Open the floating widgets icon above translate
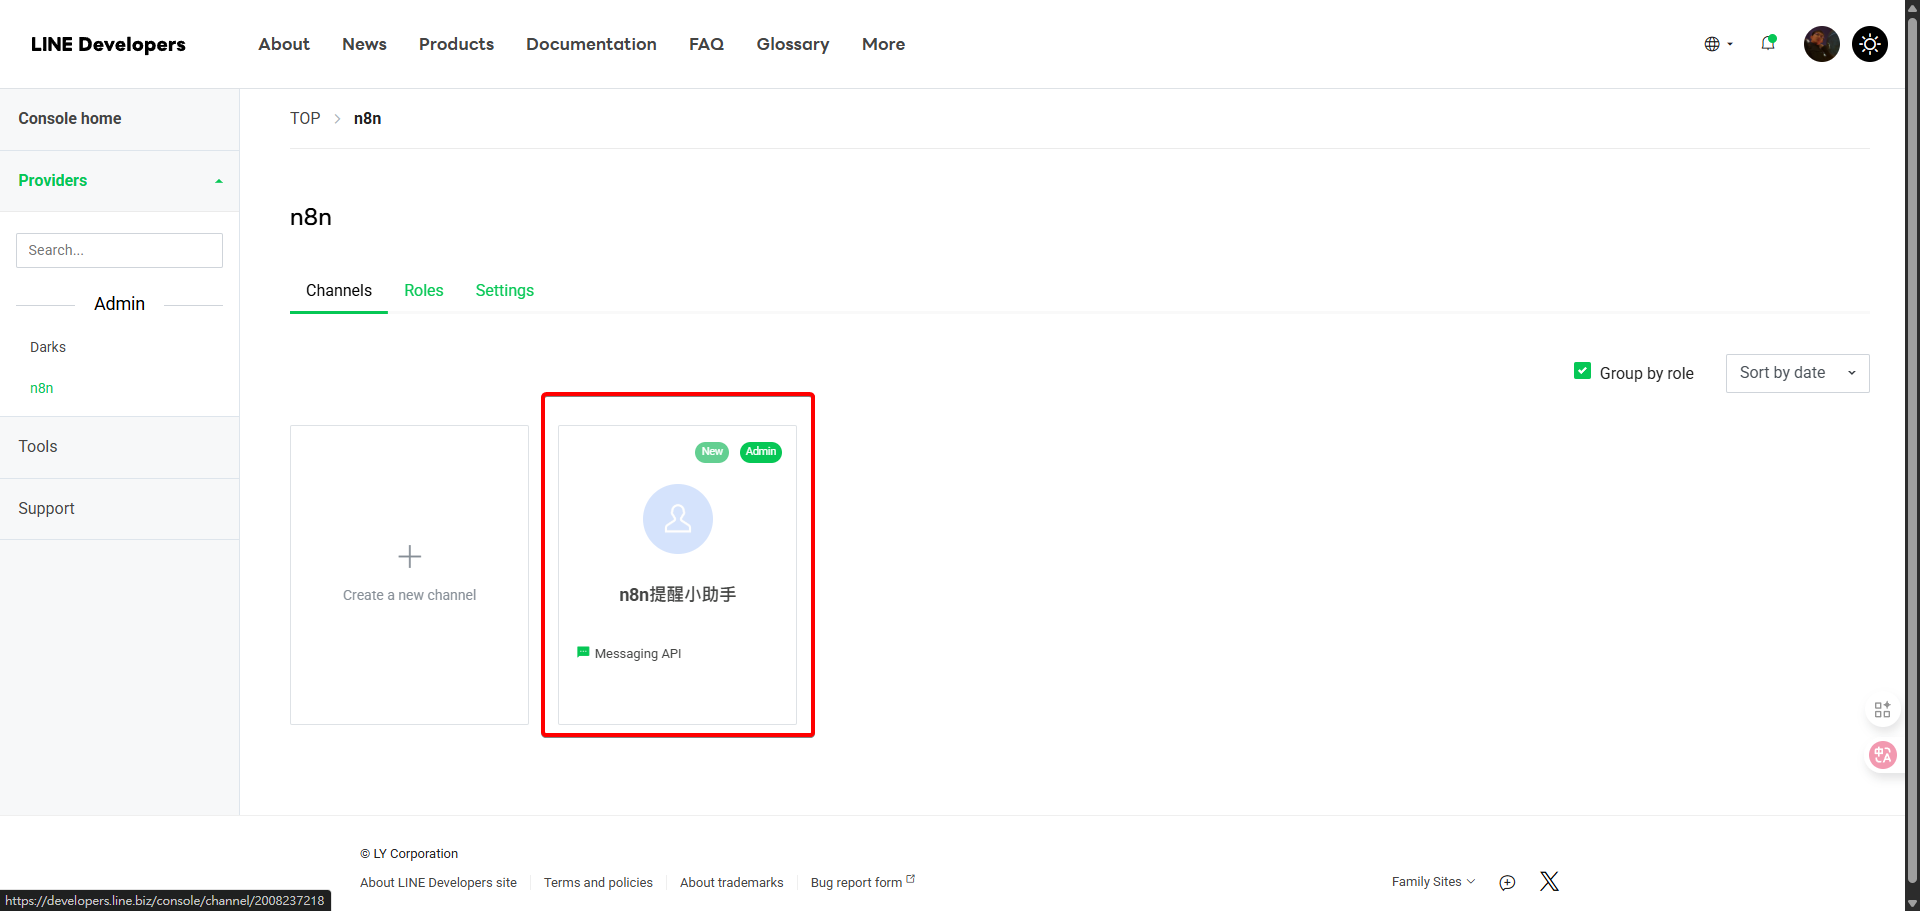The image size is (1920, 911). coord(1883,710)
